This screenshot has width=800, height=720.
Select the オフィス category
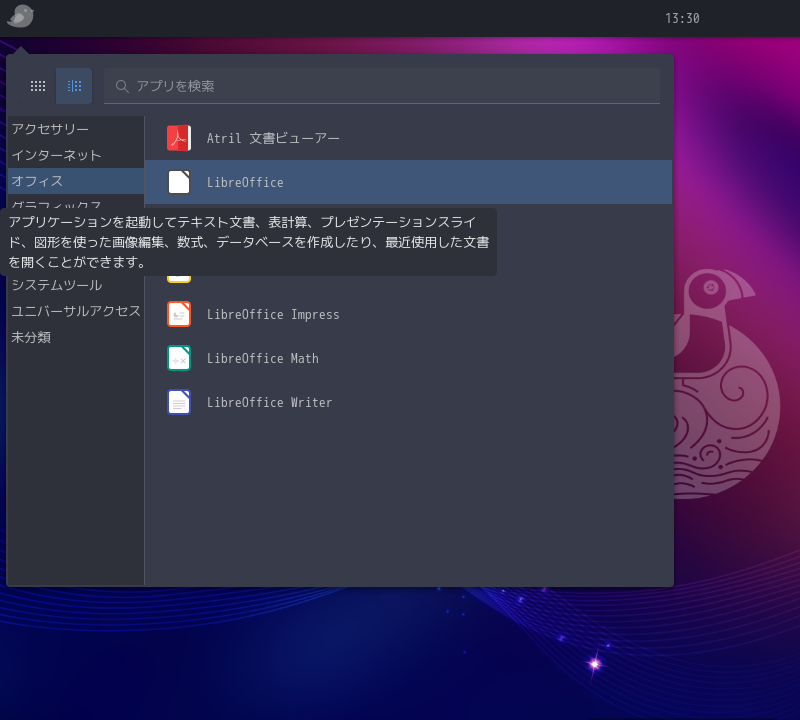pyautogui.click(x=76, y=181)
